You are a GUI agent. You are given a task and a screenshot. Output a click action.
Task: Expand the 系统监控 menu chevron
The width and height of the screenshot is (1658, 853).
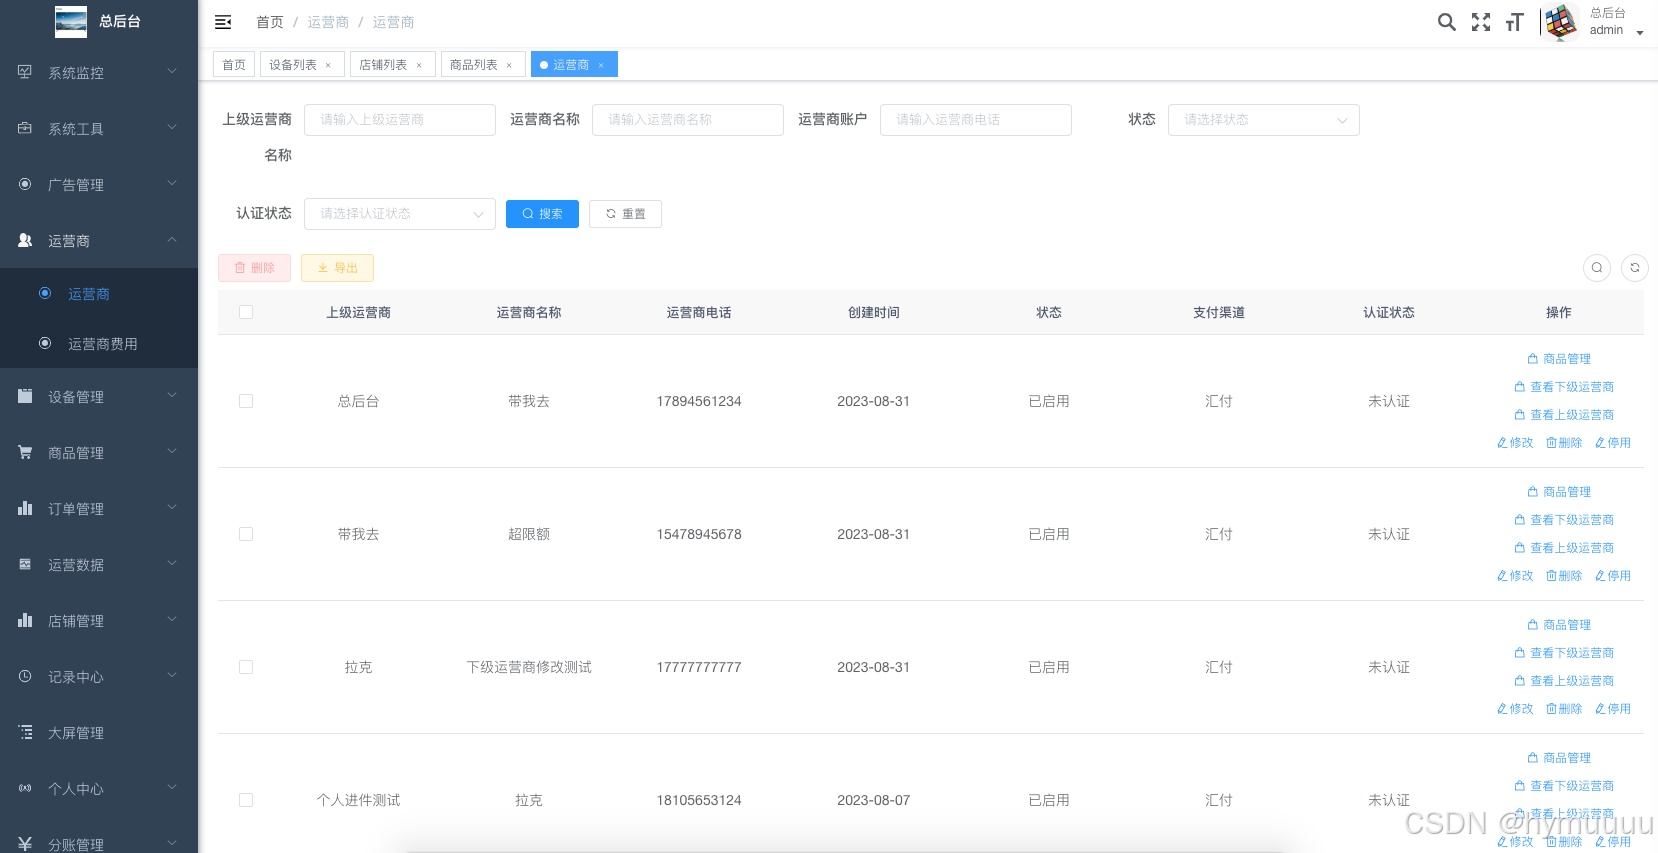pos(172,71)
